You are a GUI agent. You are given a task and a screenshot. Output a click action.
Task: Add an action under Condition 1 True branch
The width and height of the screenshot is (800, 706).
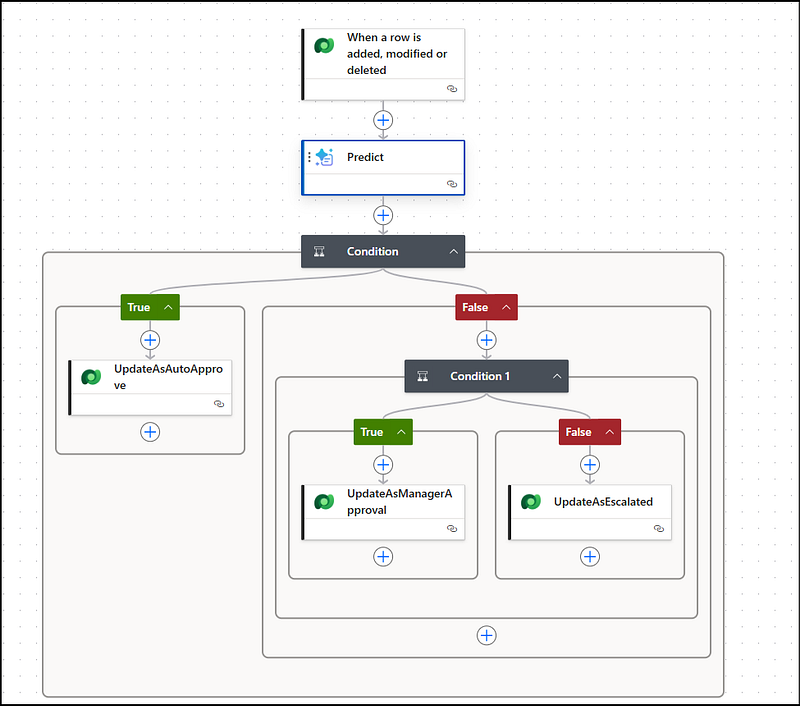coord(383,465)
